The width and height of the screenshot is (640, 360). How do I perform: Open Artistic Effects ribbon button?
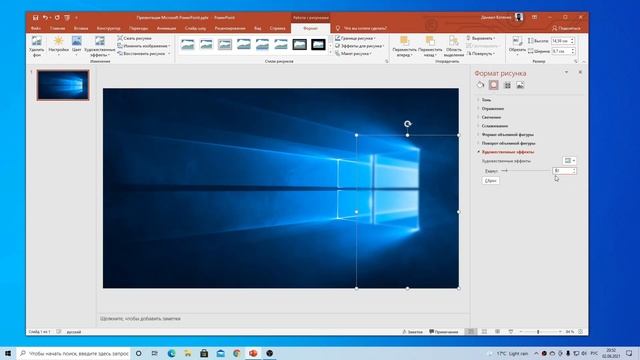click(100, 46)
